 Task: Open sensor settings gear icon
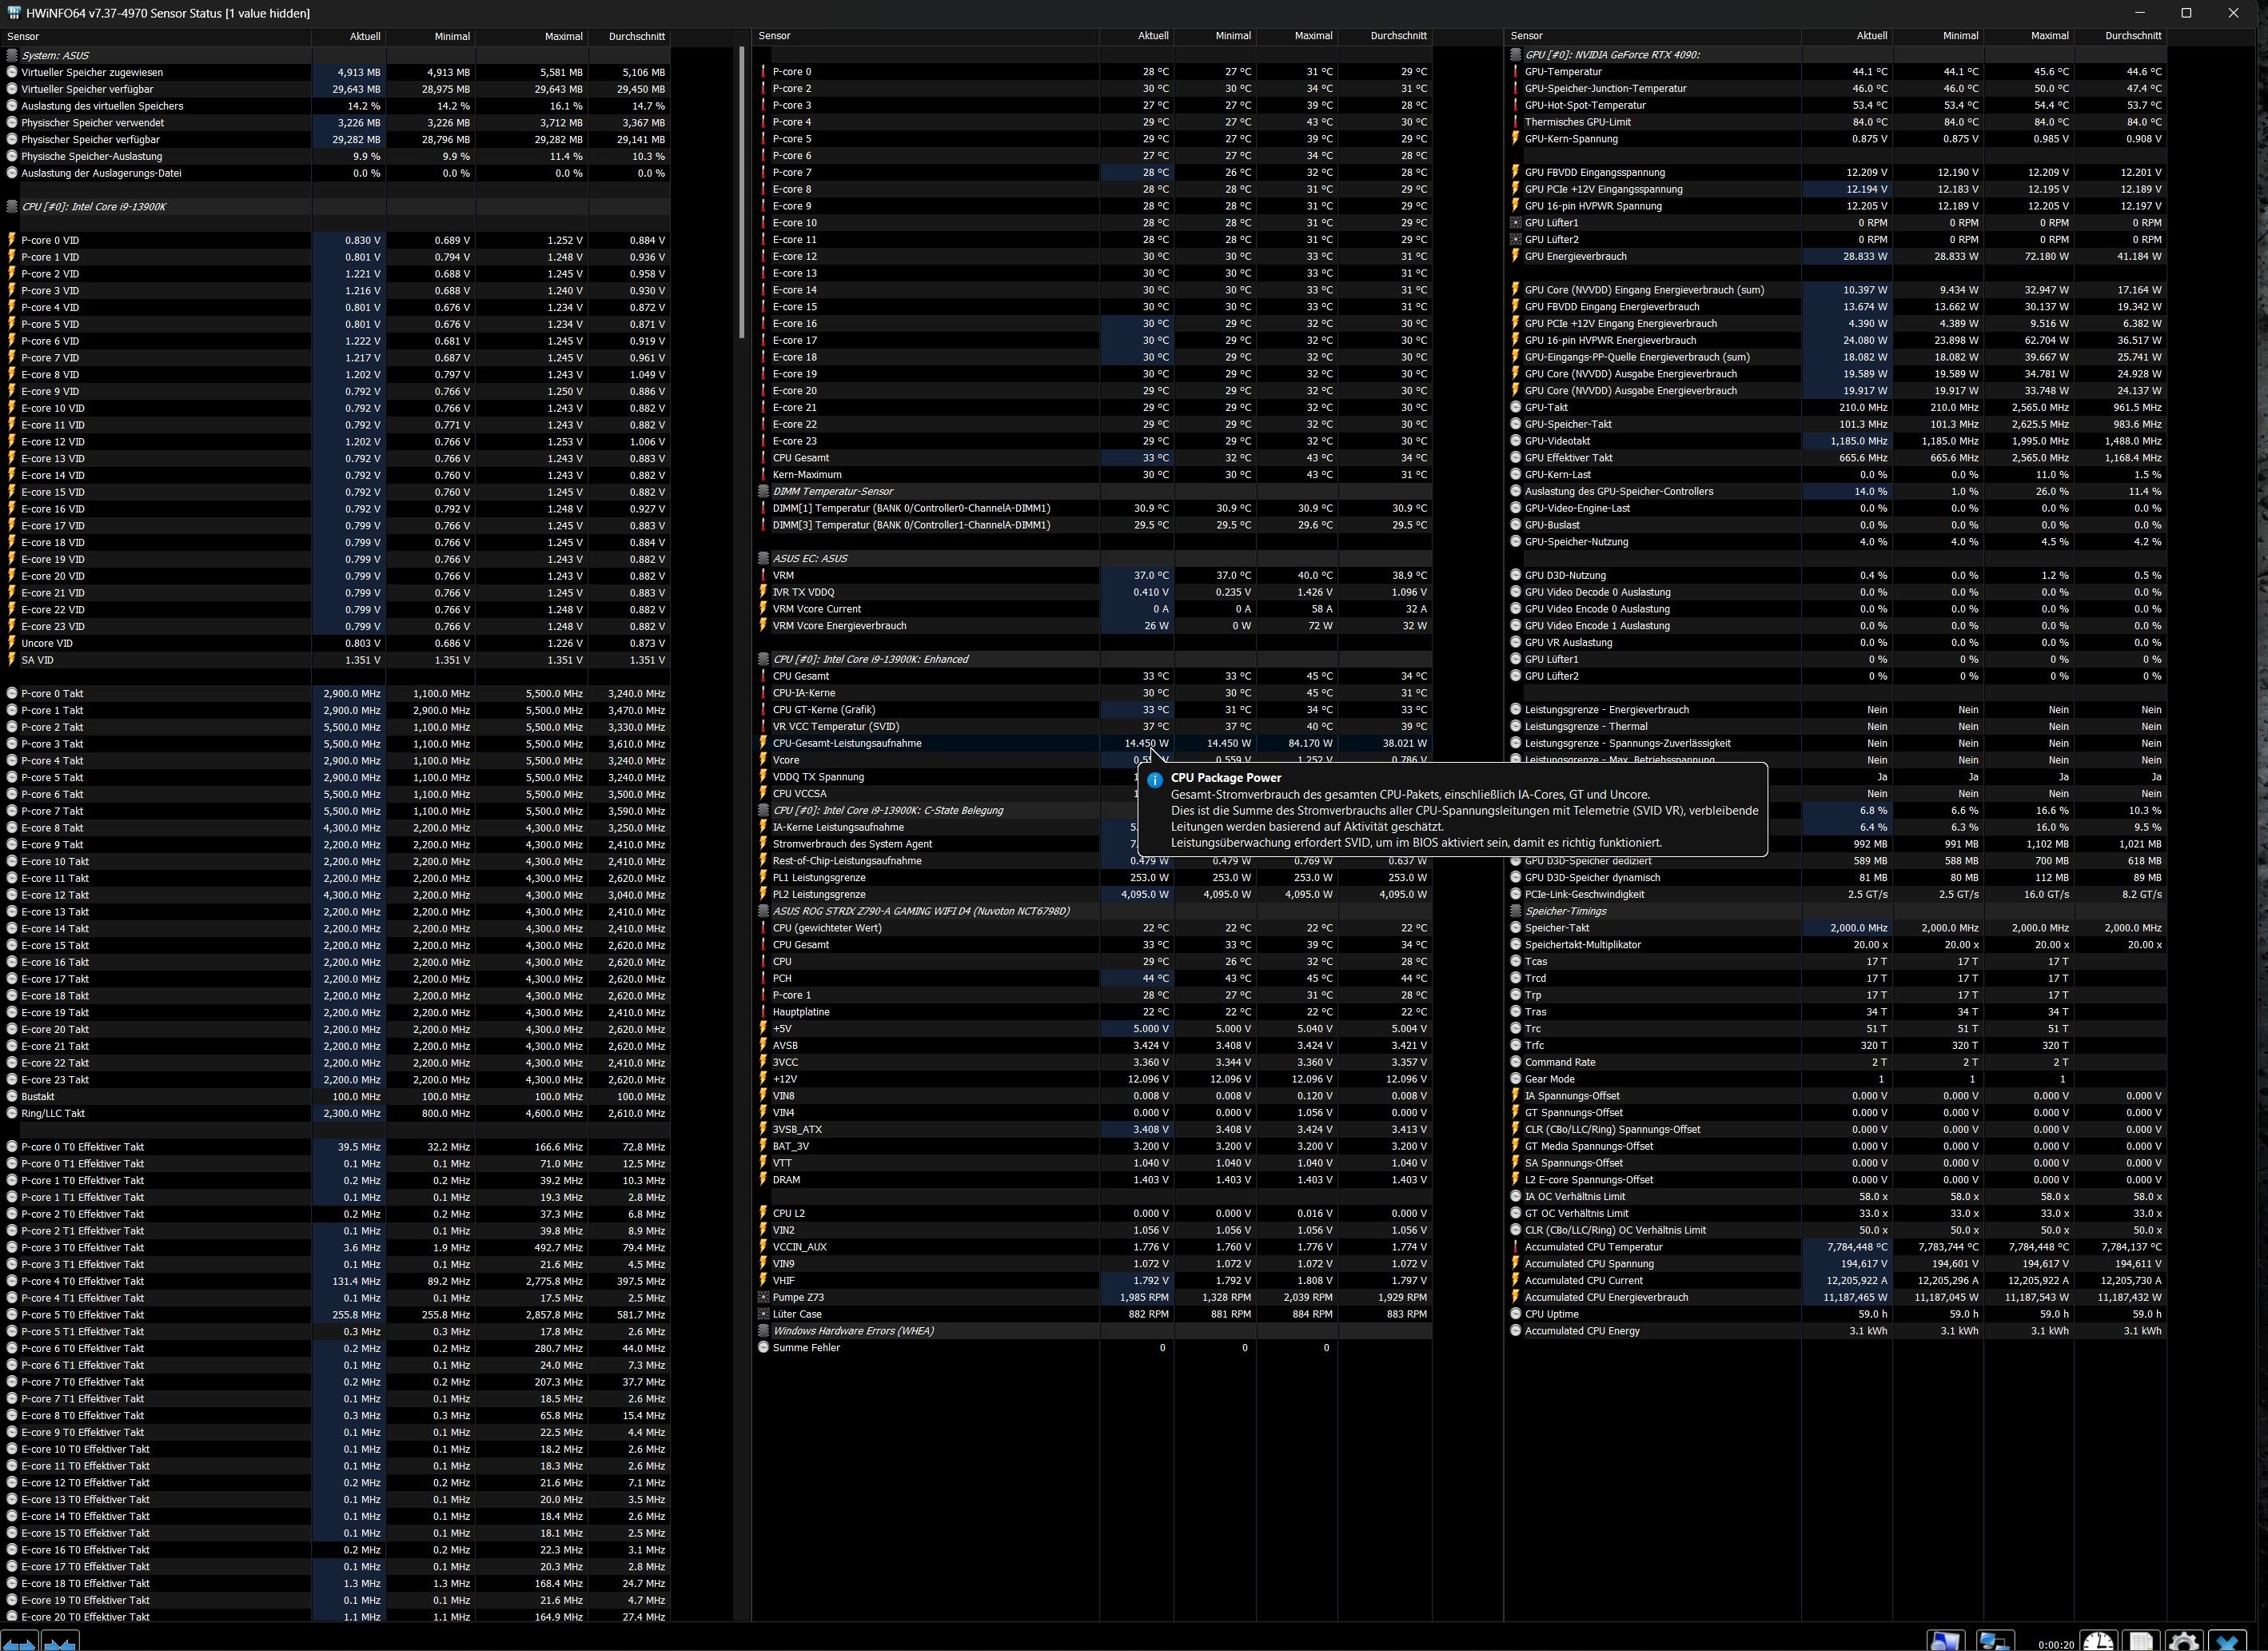pos(2183,1642)
